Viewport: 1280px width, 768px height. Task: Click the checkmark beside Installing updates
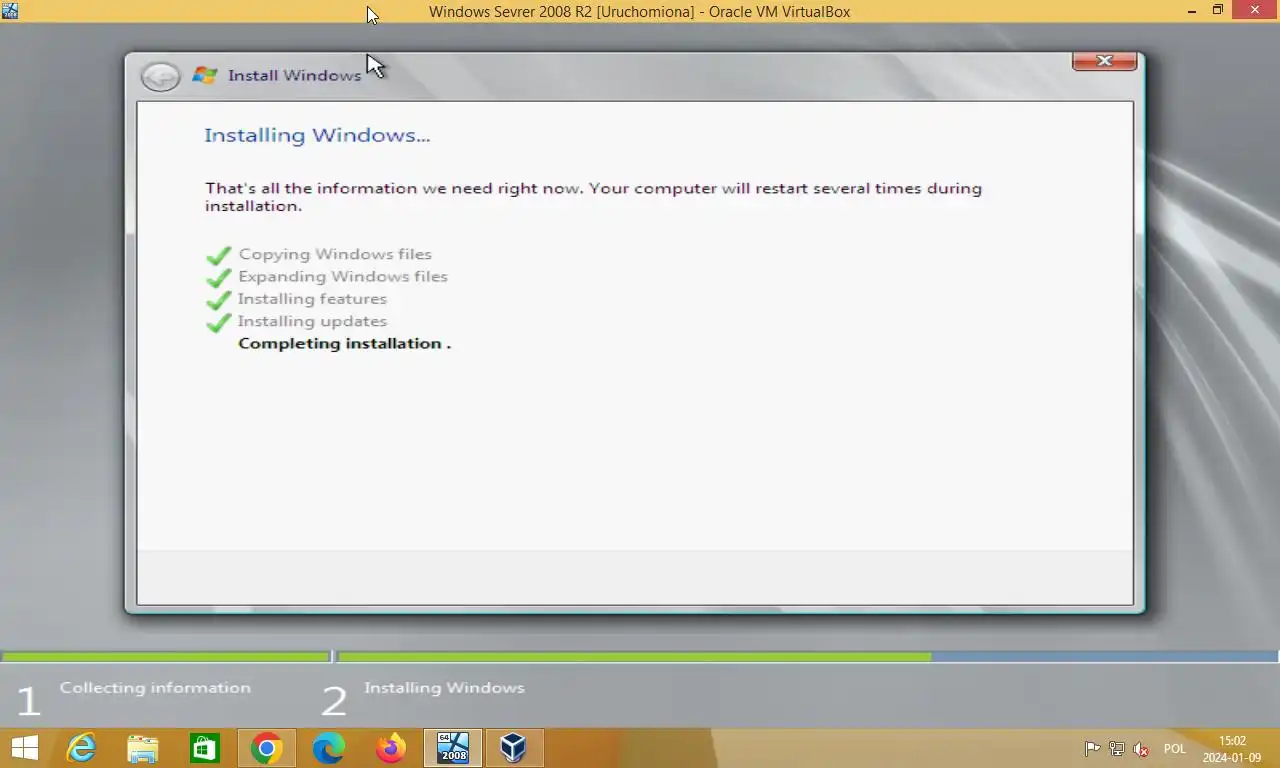point(219,322)
